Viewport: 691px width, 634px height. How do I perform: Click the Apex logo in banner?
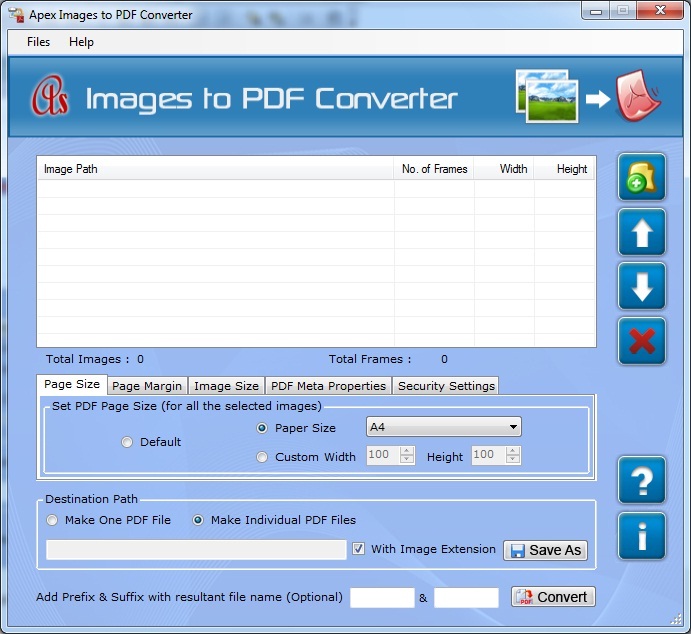click(49, 98)
